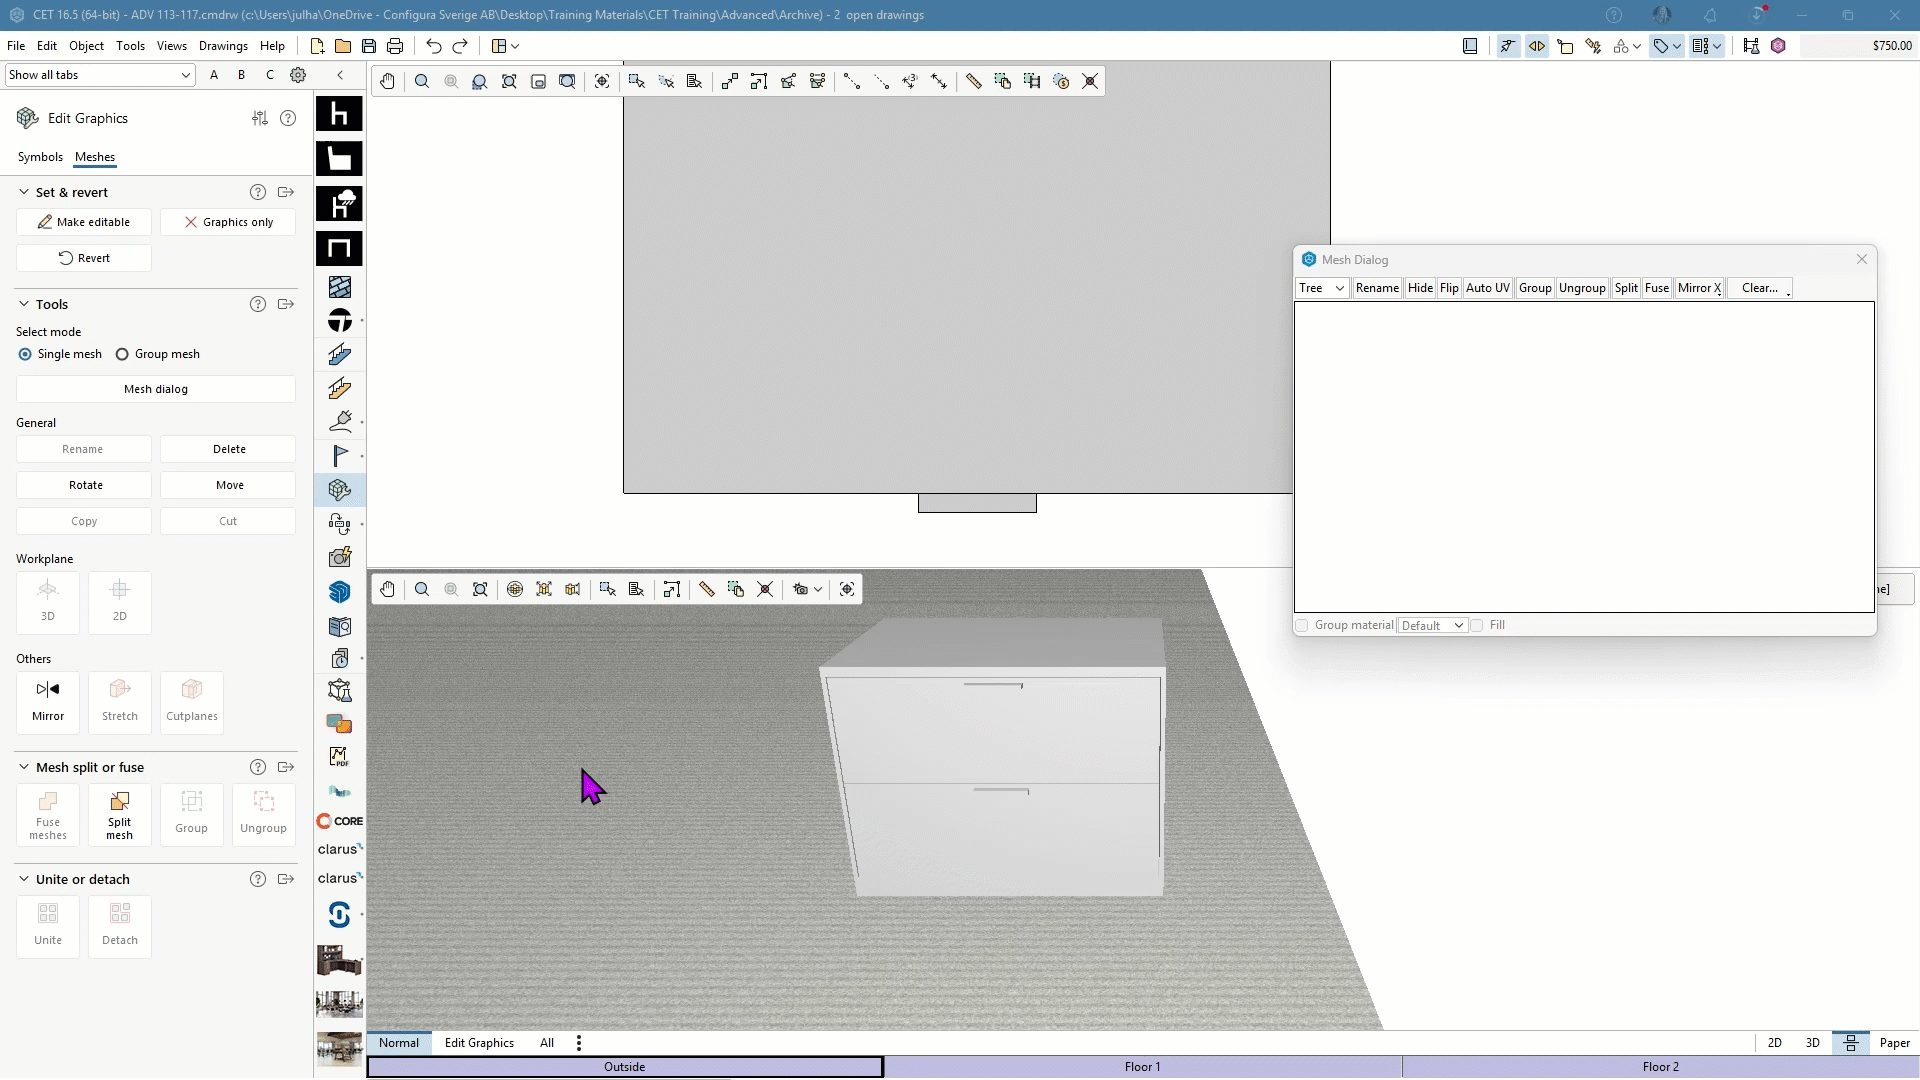The width and height of the screenshot is (1920, 1080).
Task: Click the Edit Graphics help question icon
Action: 288,118
